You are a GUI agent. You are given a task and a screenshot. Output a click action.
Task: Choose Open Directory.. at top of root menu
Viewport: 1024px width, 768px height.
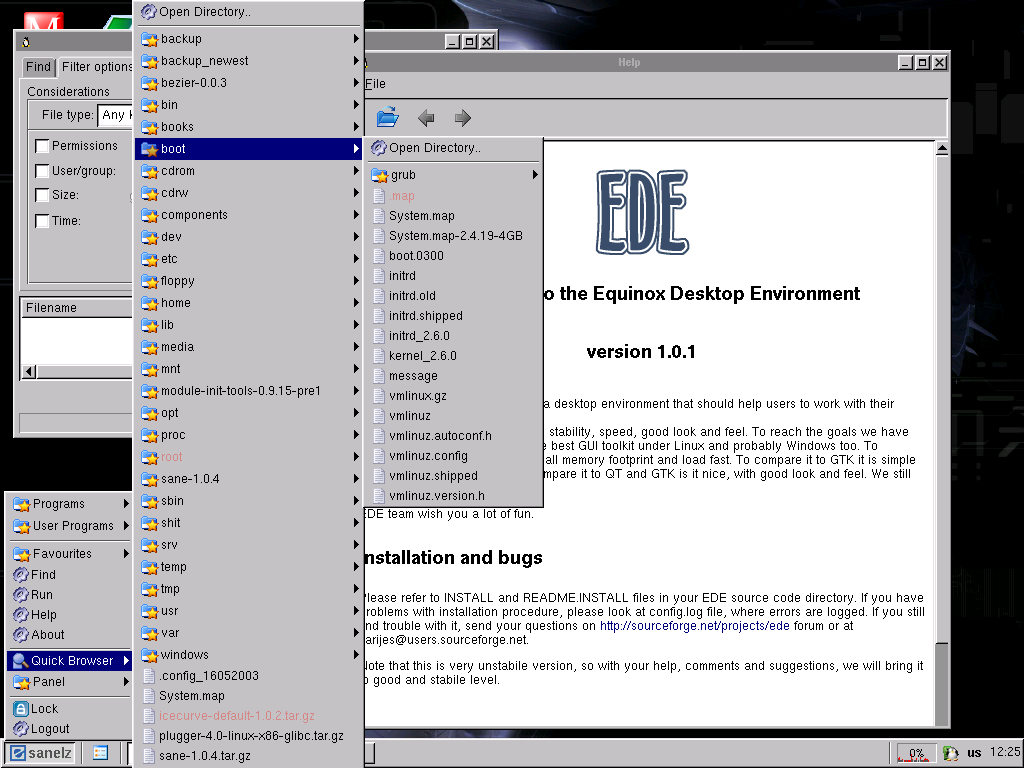[249, 12]
